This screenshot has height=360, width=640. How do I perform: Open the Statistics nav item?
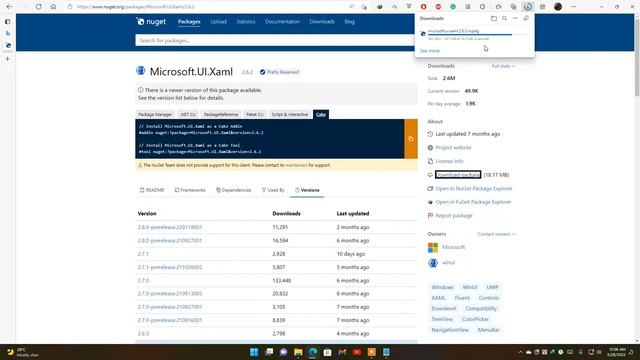point(246,22)
